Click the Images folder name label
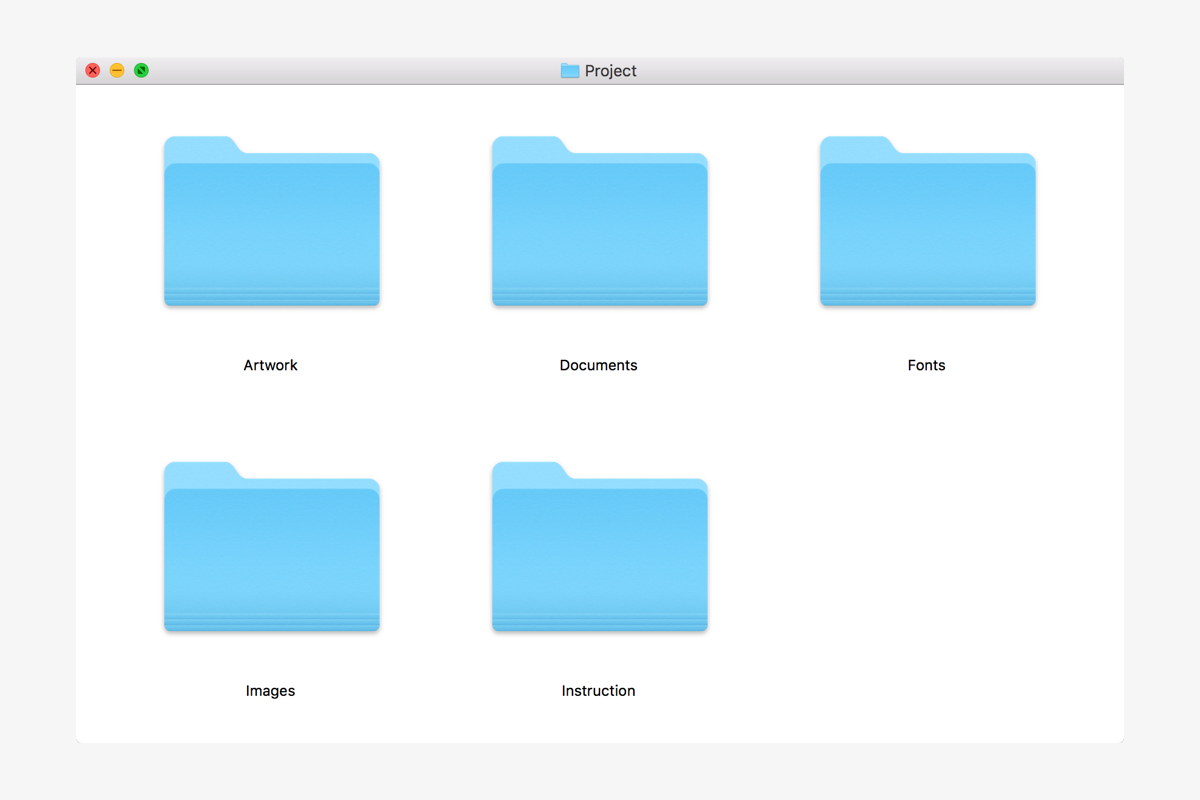This screenshot has width=1200, height=800. [x=270, y=690]
